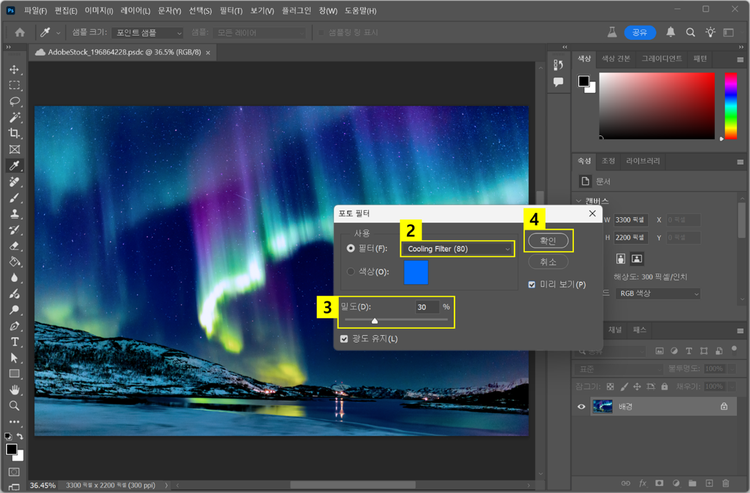Select the Brush tool
Image resolution: width=750 pixels, height=493 pixels.
tap(14, 197)
